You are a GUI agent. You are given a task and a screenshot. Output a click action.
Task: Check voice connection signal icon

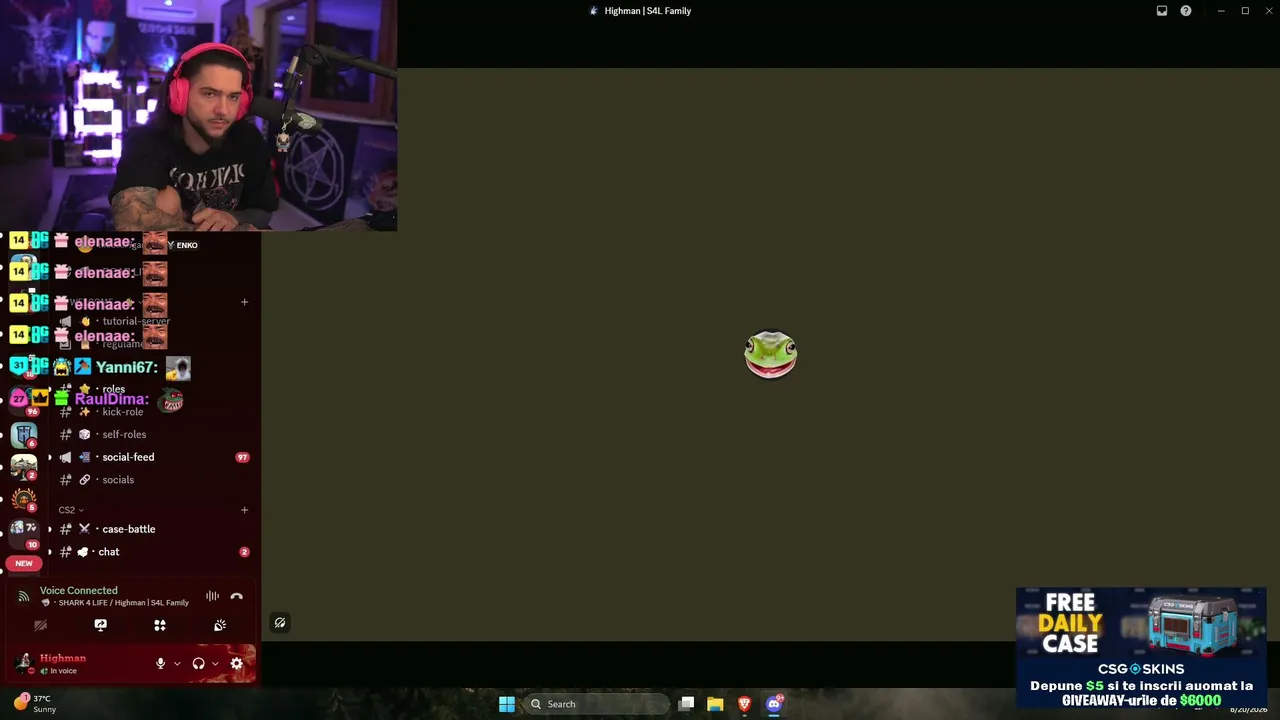click(24, 596)
